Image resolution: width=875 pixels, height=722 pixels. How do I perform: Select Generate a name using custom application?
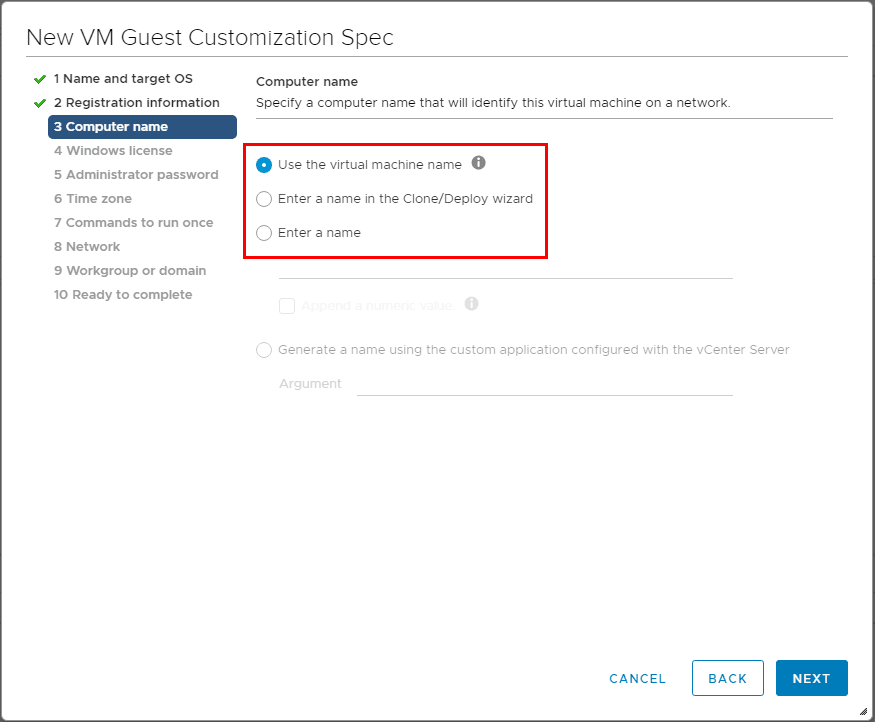(264, 350)
